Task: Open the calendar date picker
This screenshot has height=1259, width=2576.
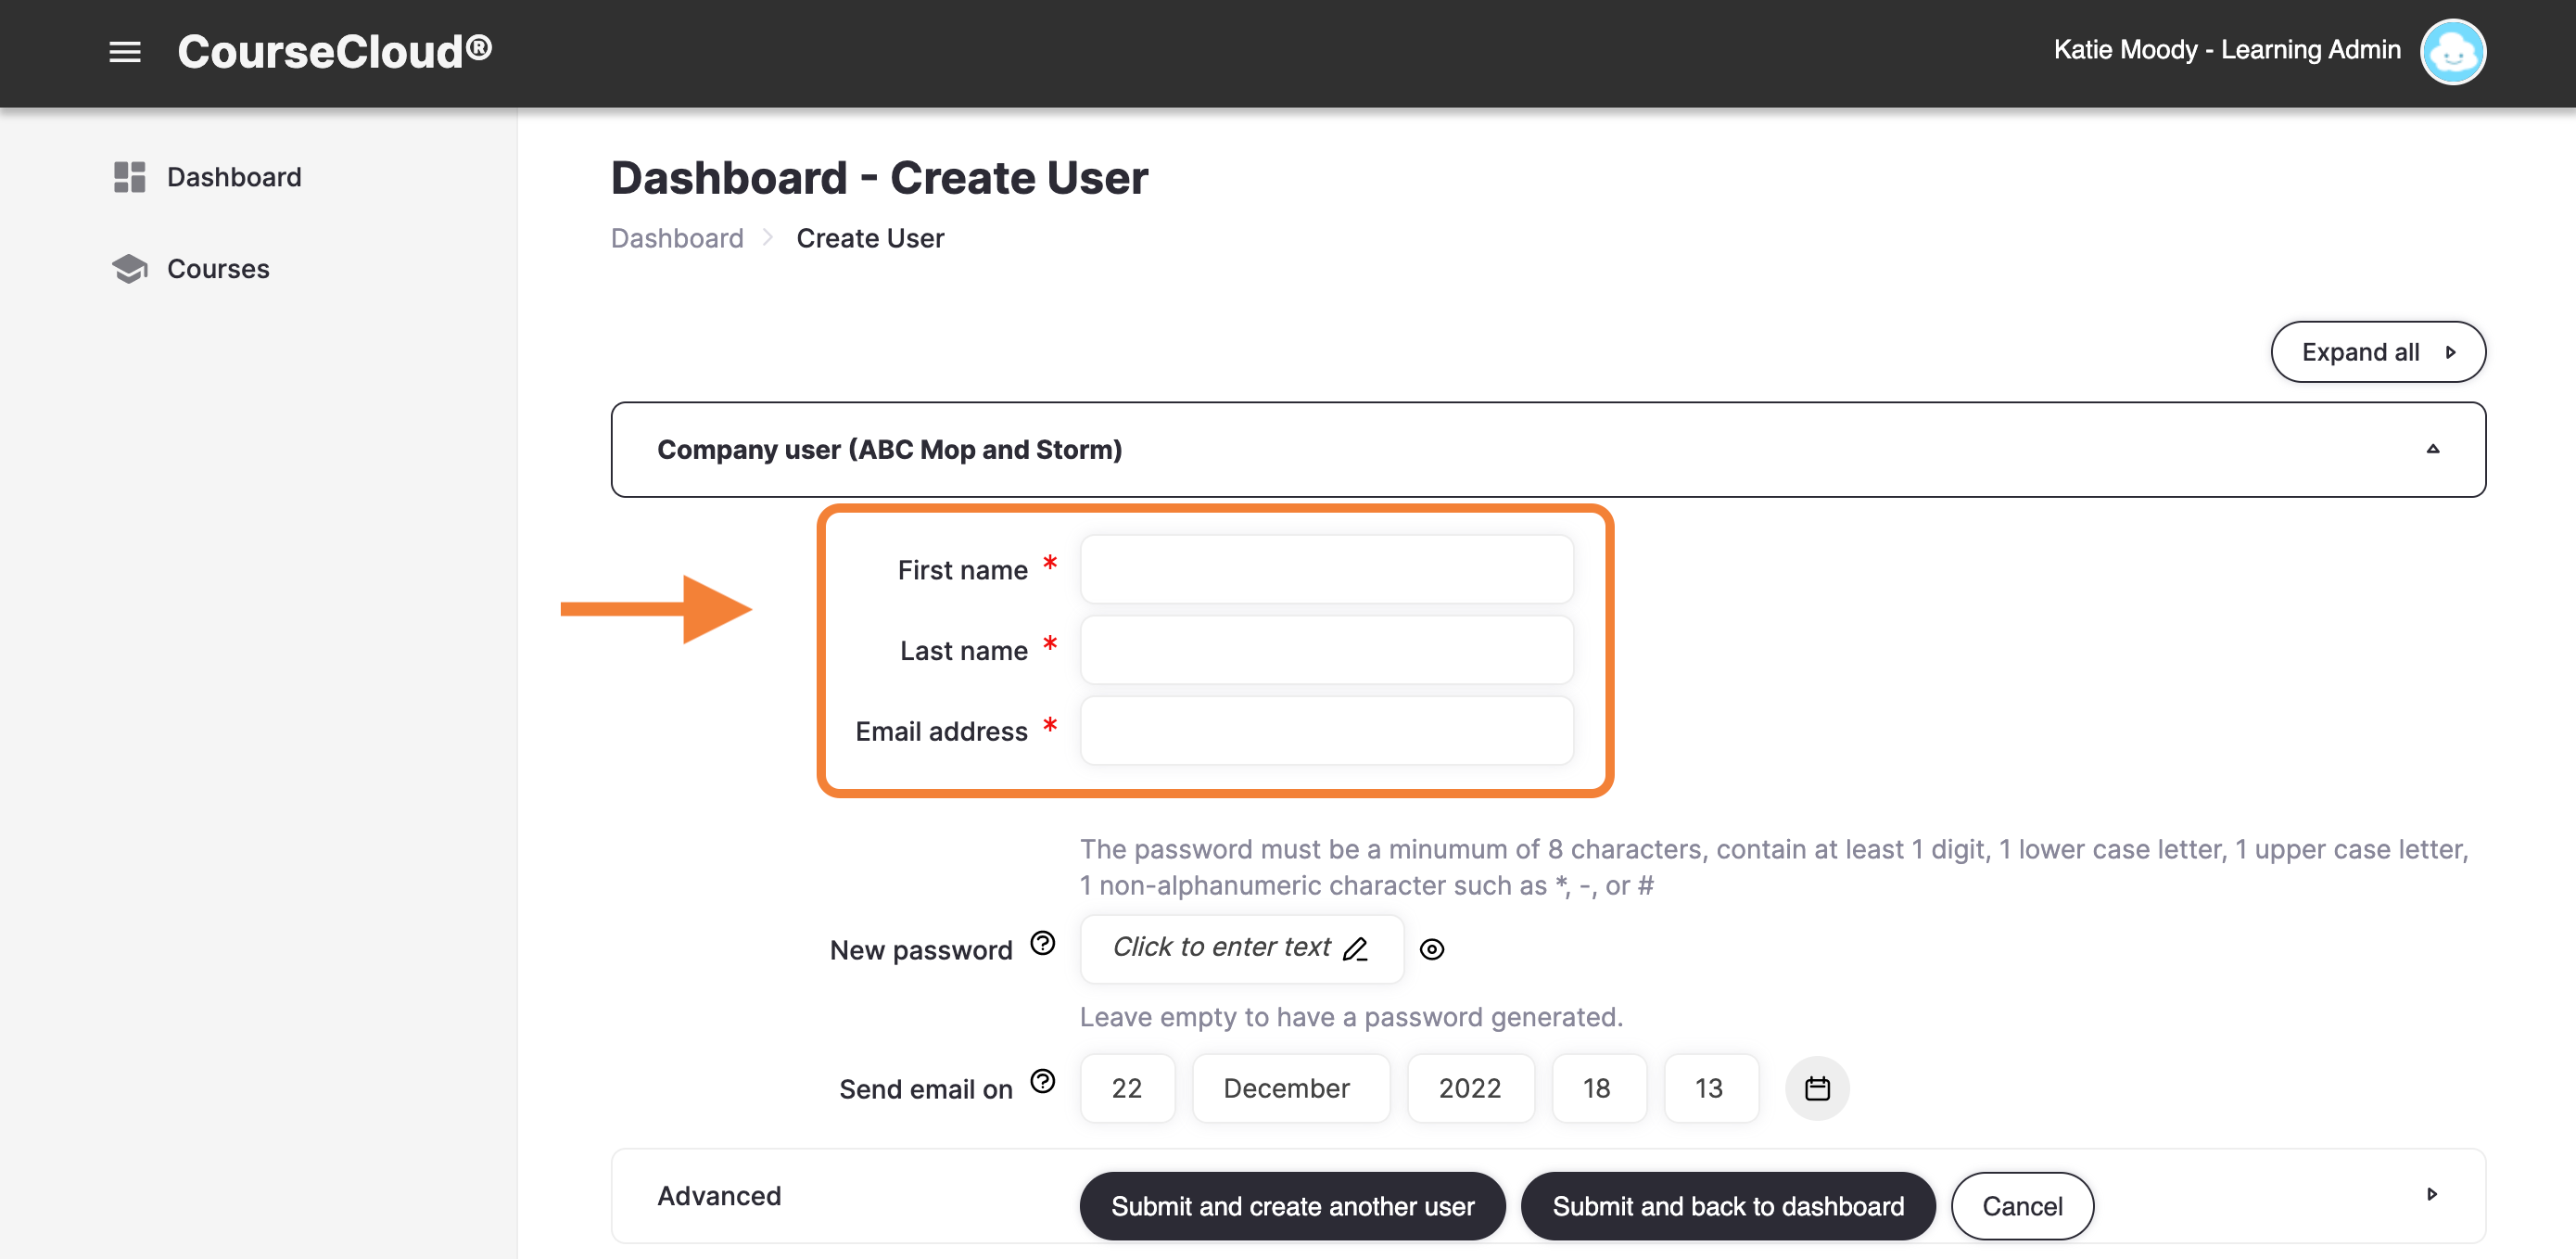Action: pos(1818,1088)
